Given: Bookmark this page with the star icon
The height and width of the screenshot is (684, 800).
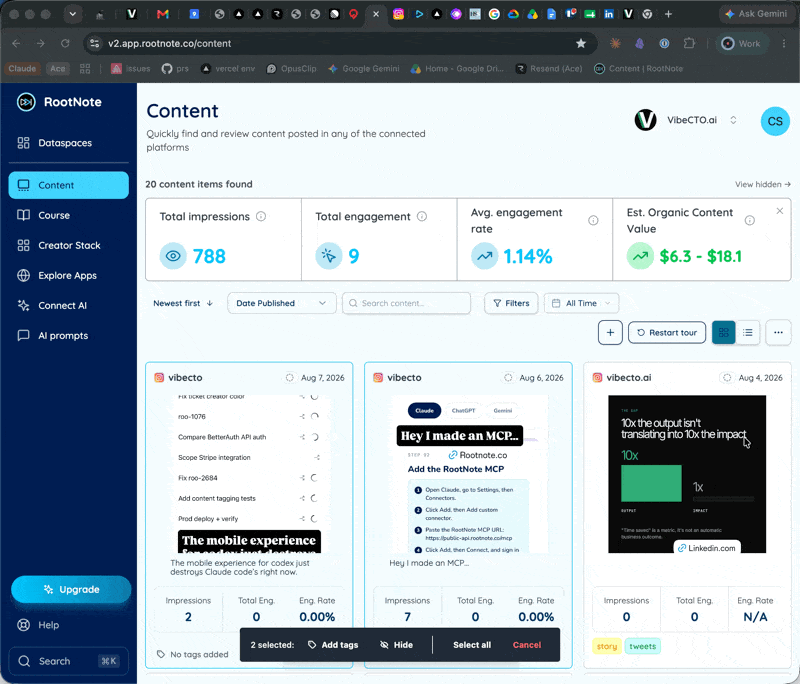Looking at the screenshot, I should (x=581, y=43).
